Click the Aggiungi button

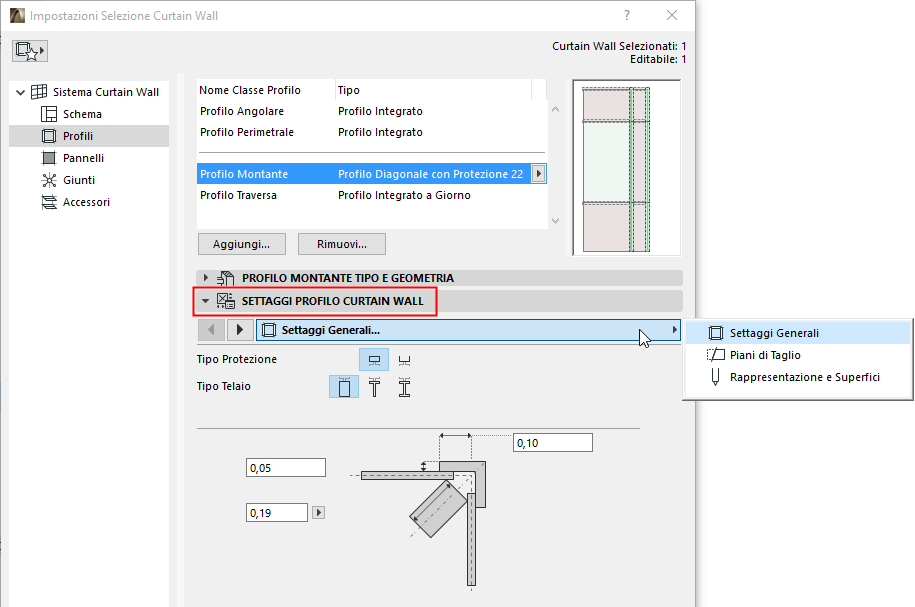pos(241,243)
